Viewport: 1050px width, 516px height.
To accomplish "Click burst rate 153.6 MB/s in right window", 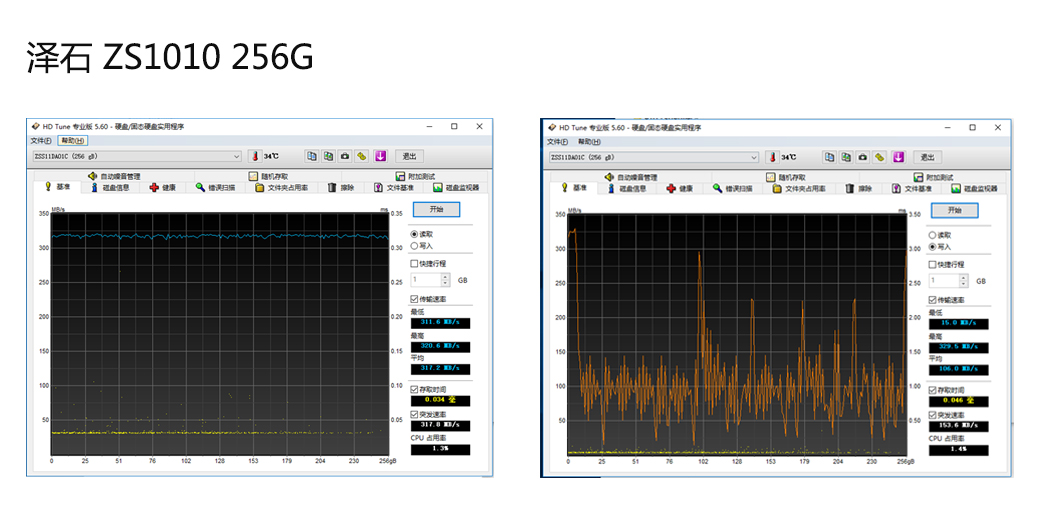I will 958,426.
